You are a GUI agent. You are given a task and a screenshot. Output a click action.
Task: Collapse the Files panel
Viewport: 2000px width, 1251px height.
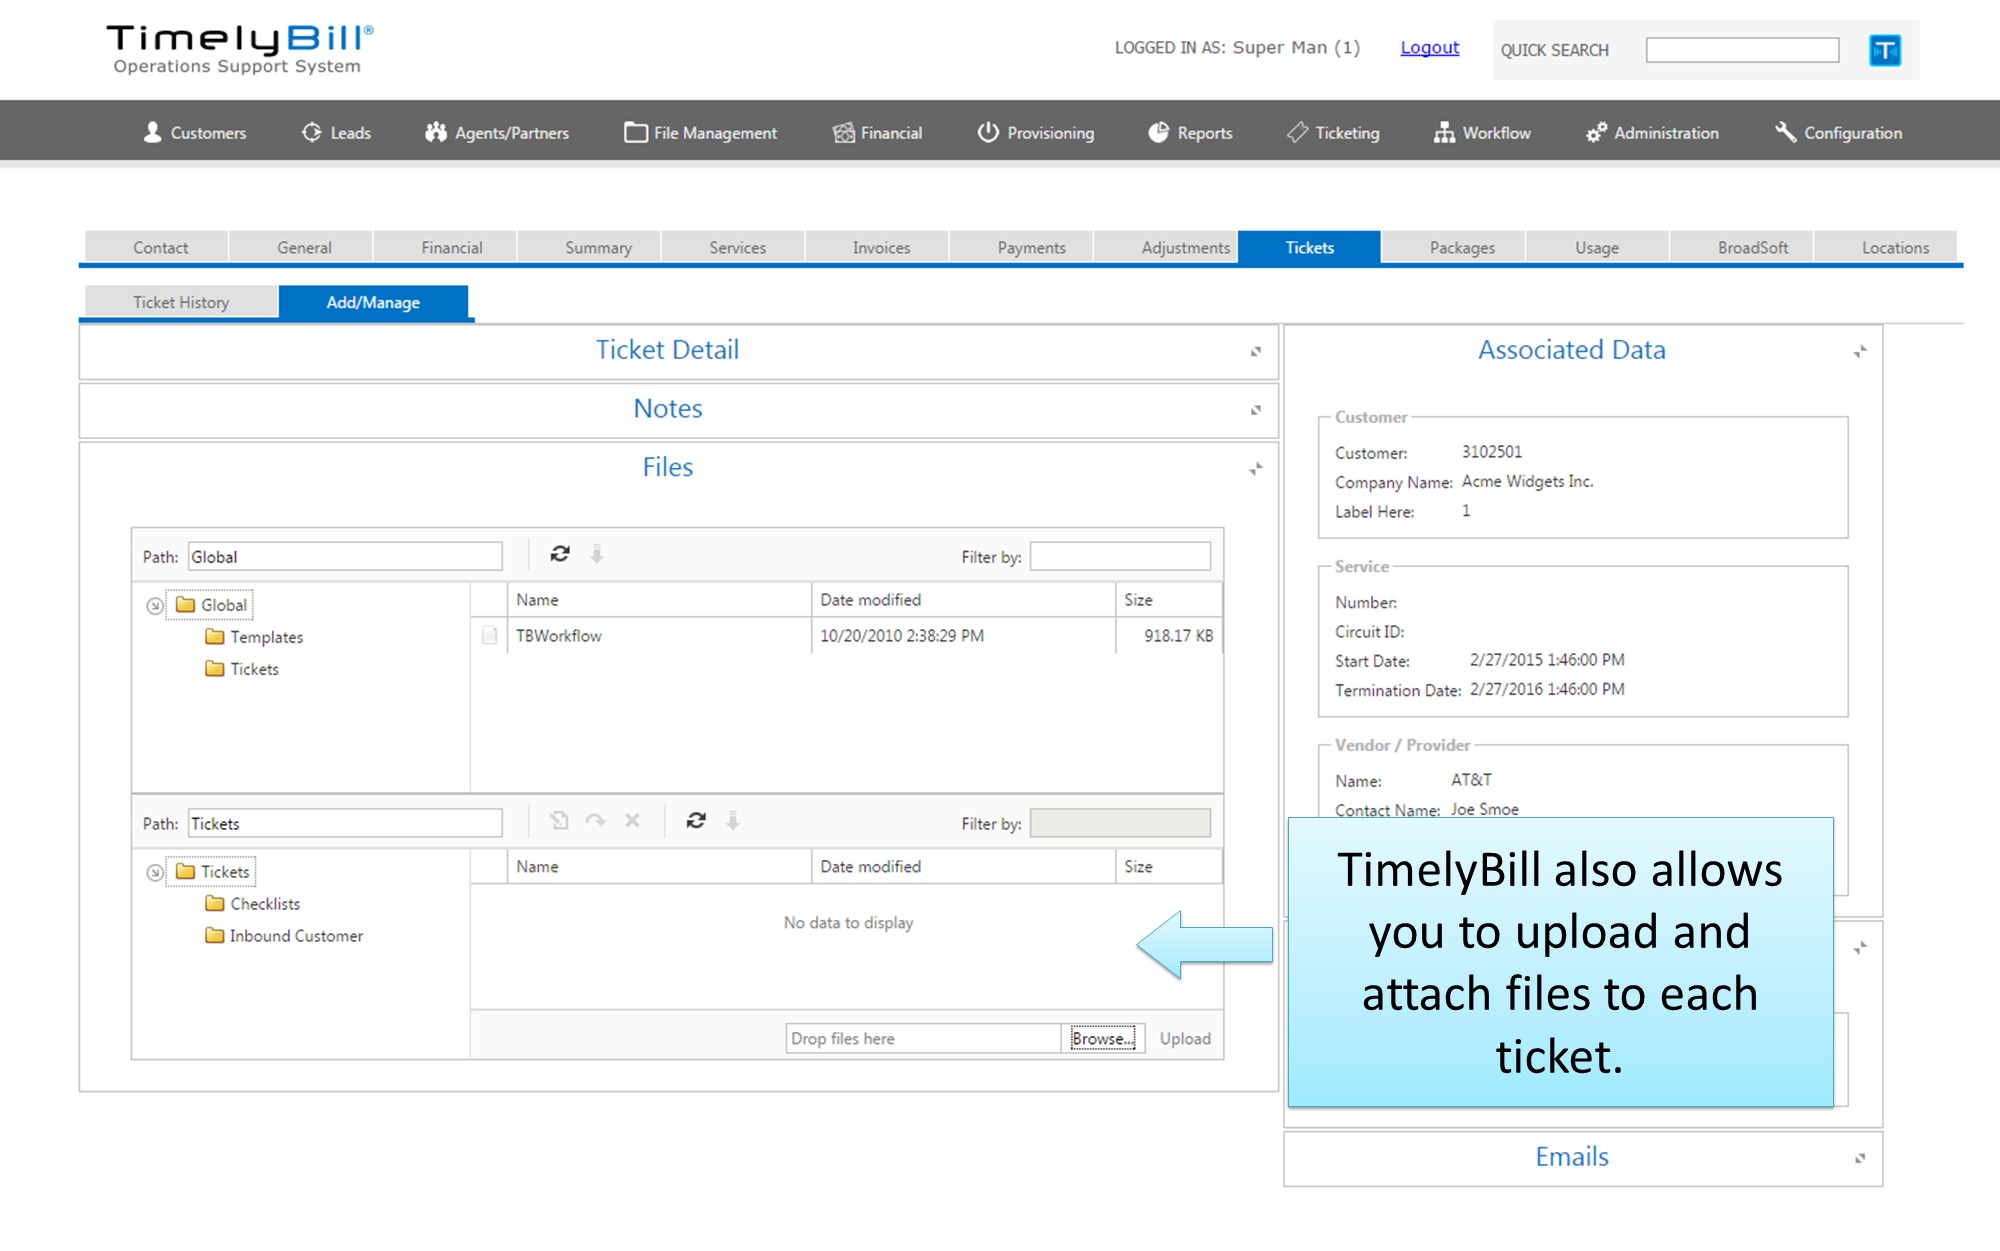(1256, 469)
